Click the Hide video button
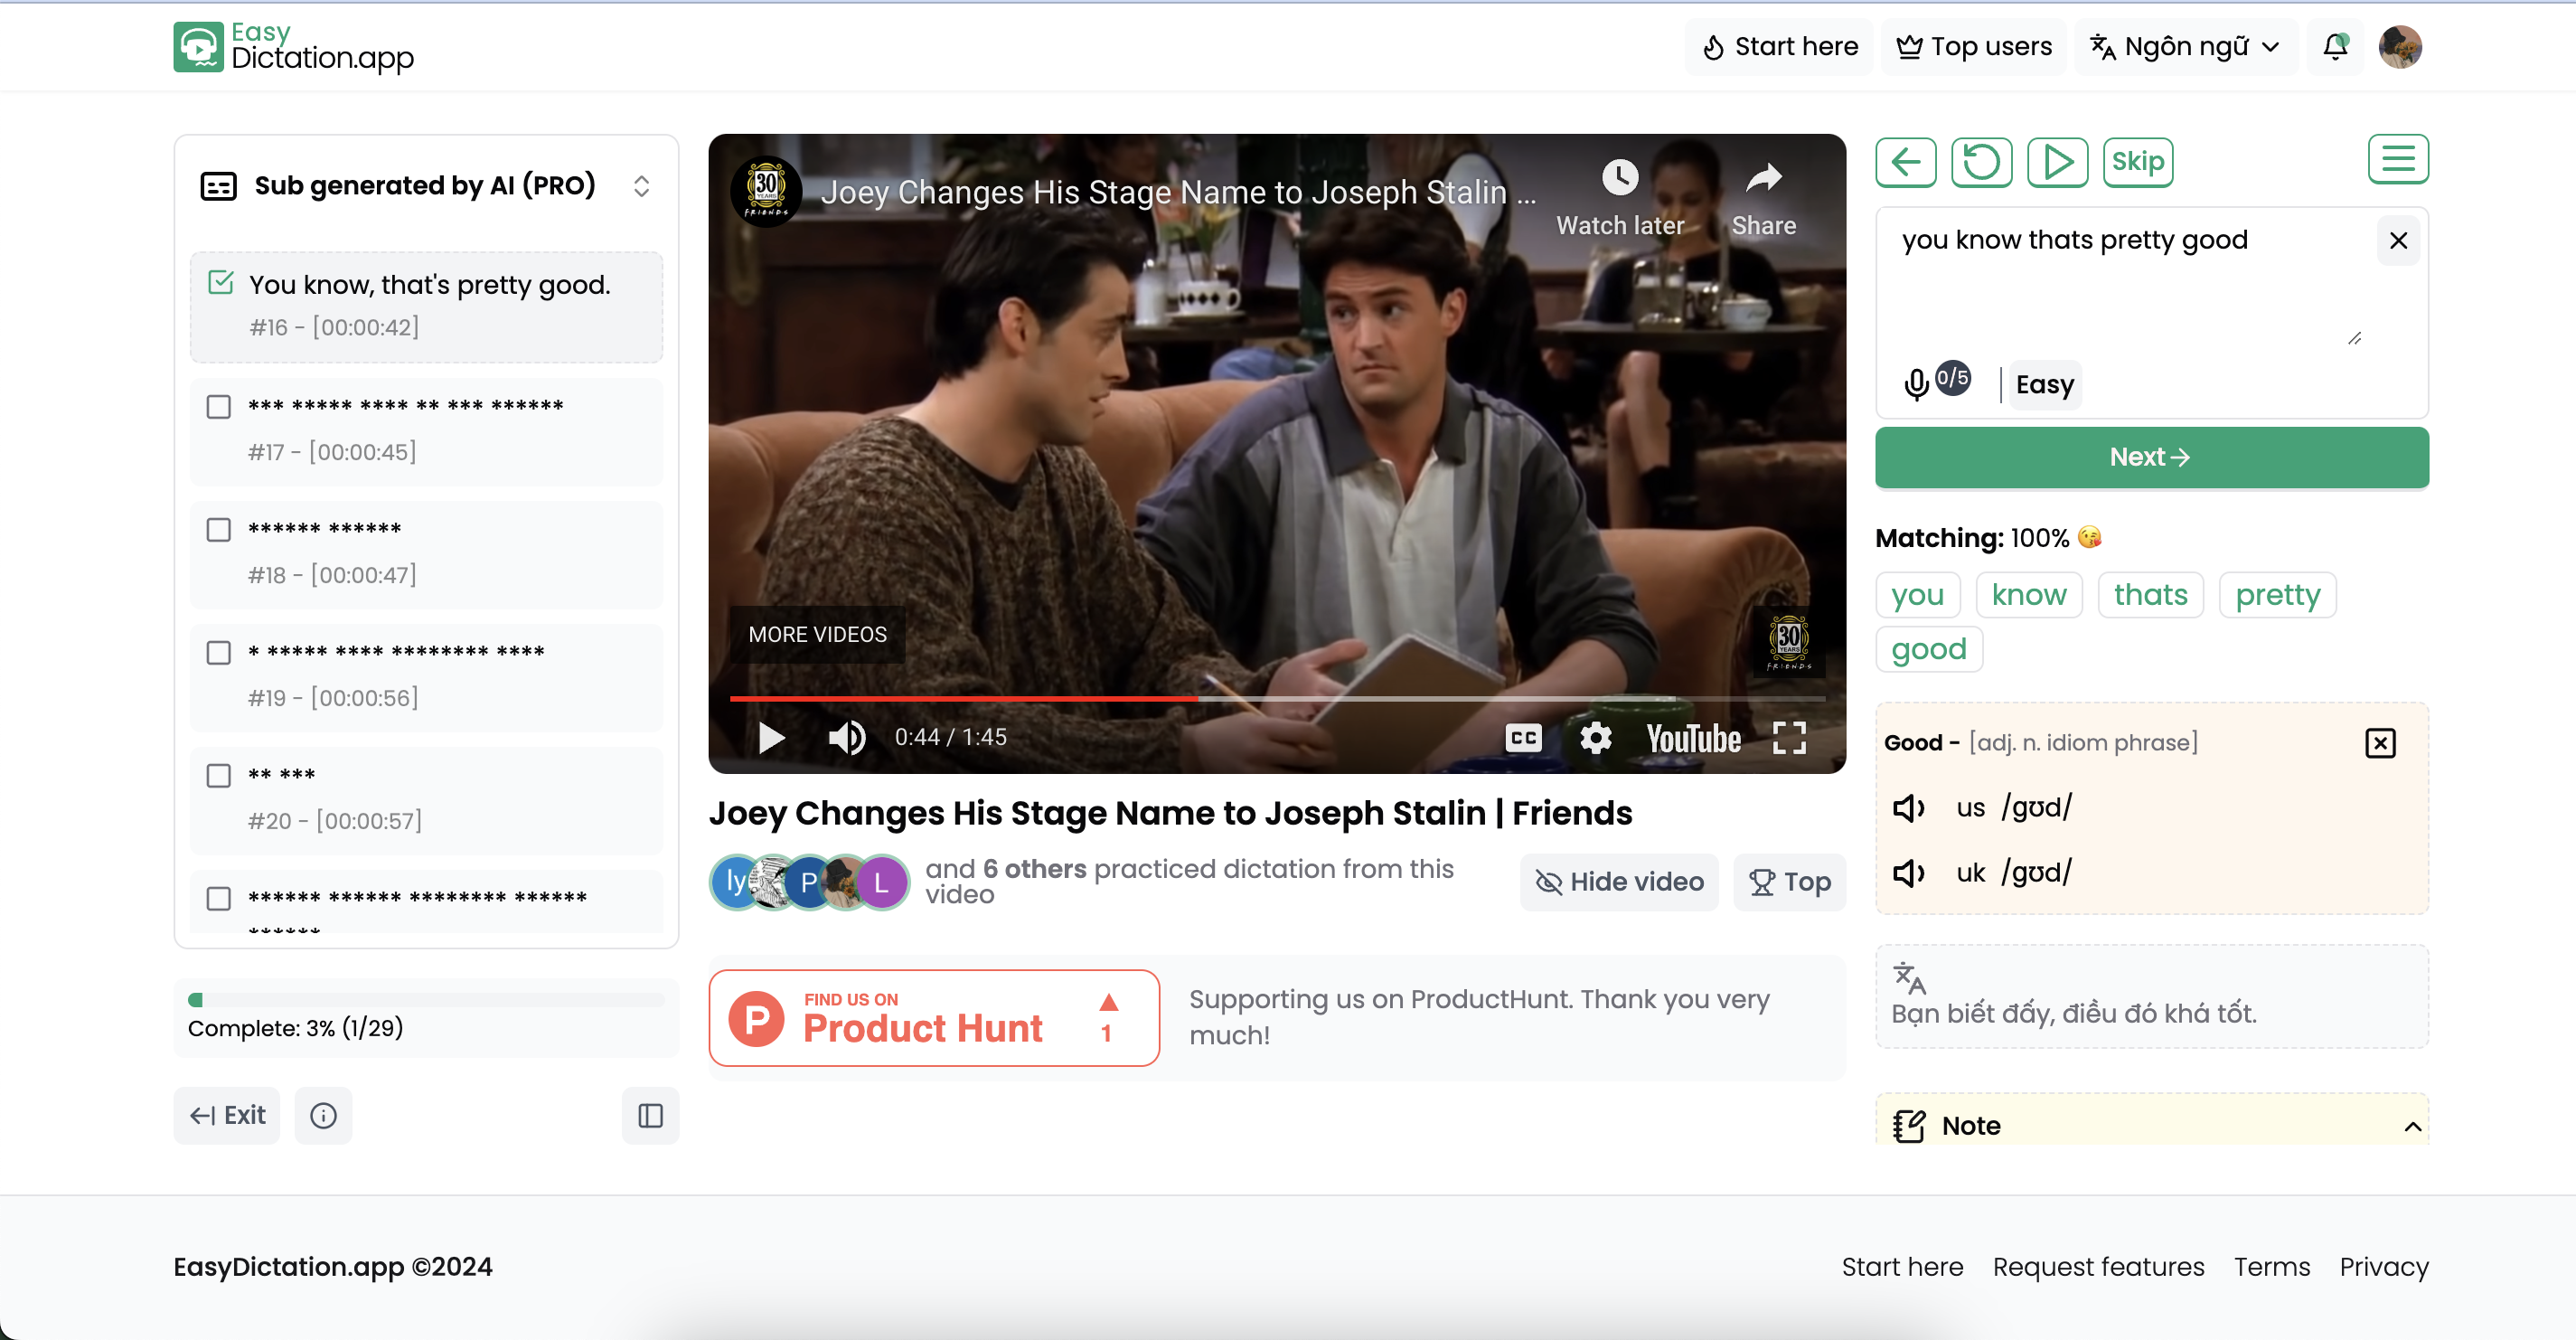Image resolution: width=2576 pixels, height=1340 pixels. pos(1619,882)
